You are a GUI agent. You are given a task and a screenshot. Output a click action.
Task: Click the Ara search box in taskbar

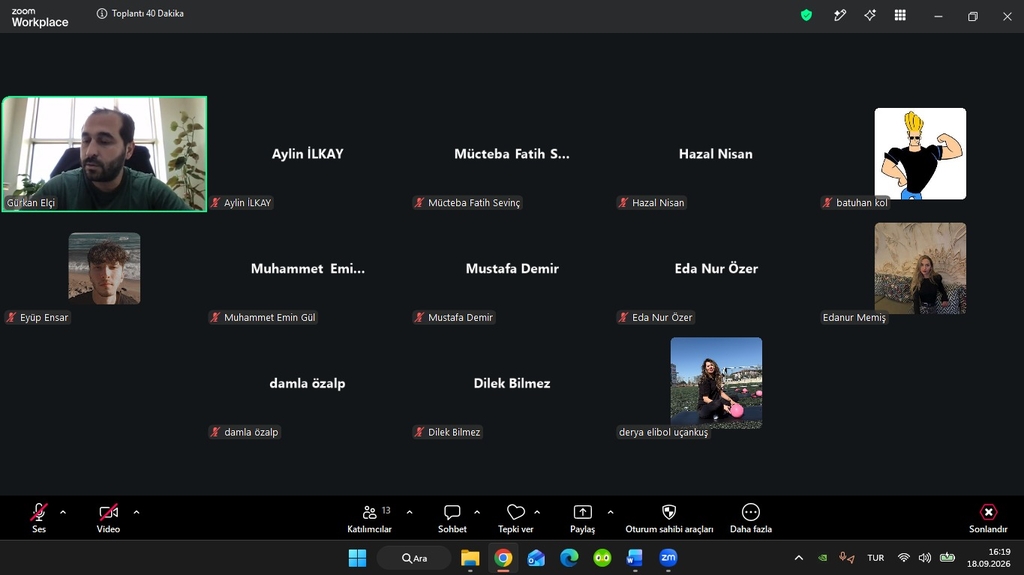point(415,558)
